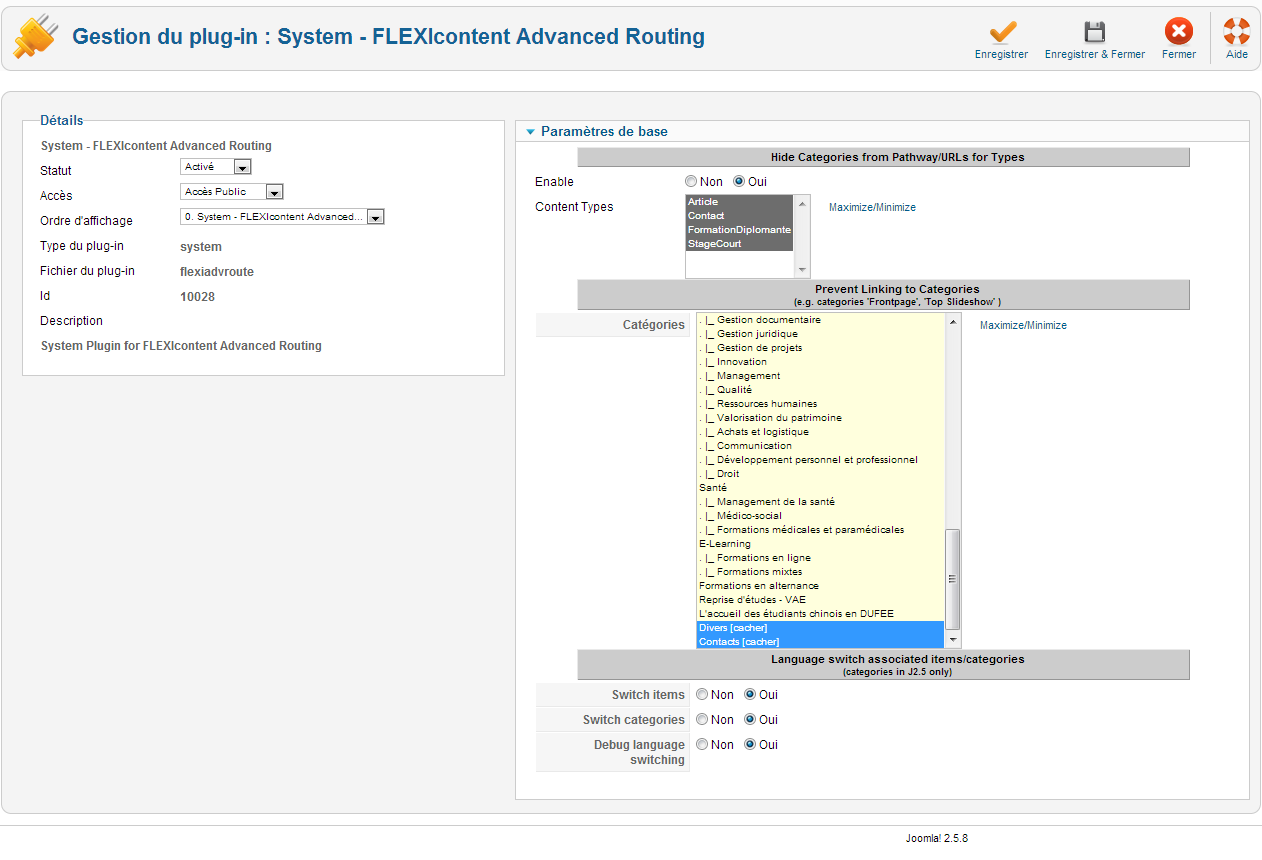Set Switch categories to Oui
1262x860 pixels.
[x=750, y=720]
